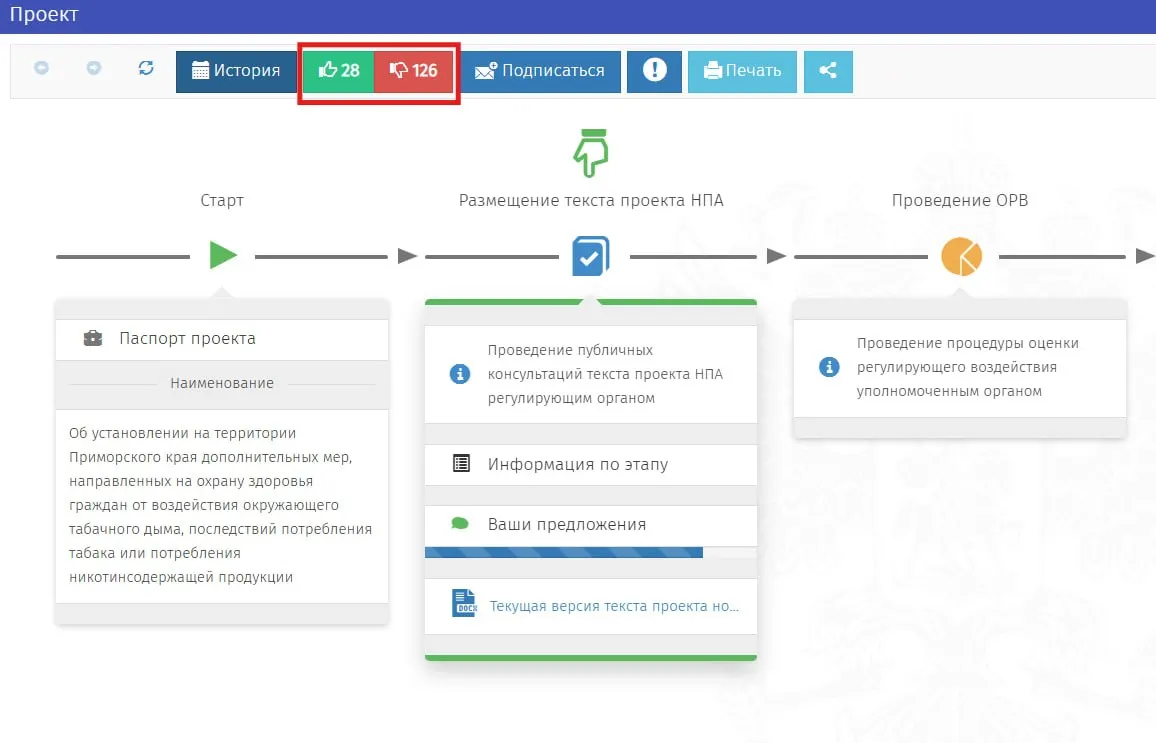Click info icon in Проведение ОРВ card
Viewport: 1156px width, 743px height.
(829, 366)
